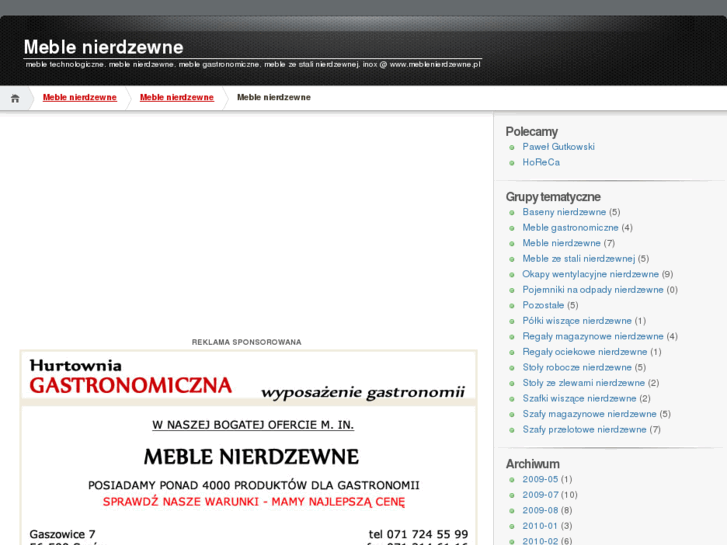Click the current Meble nierdzewne breadcrumb text
This screenshot has width=727, height=545.
click(274, 97)
